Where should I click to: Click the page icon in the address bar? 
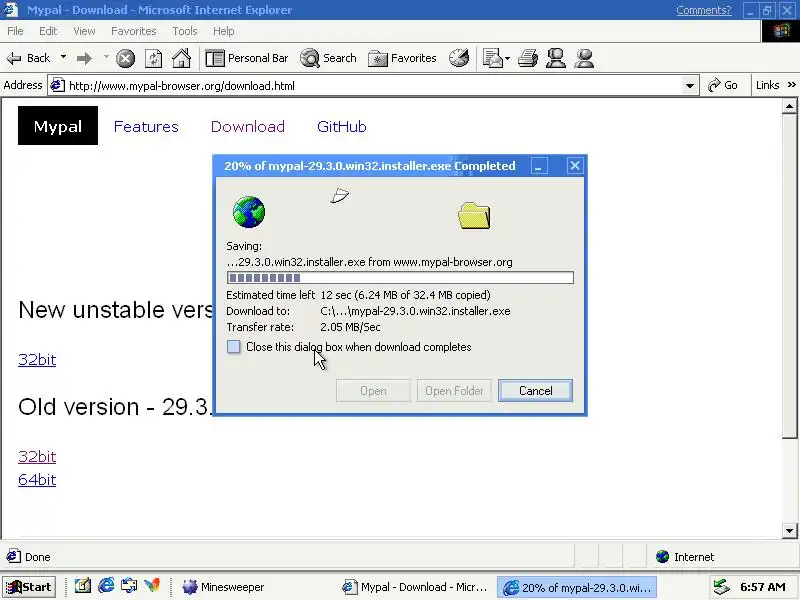point(57,85)
